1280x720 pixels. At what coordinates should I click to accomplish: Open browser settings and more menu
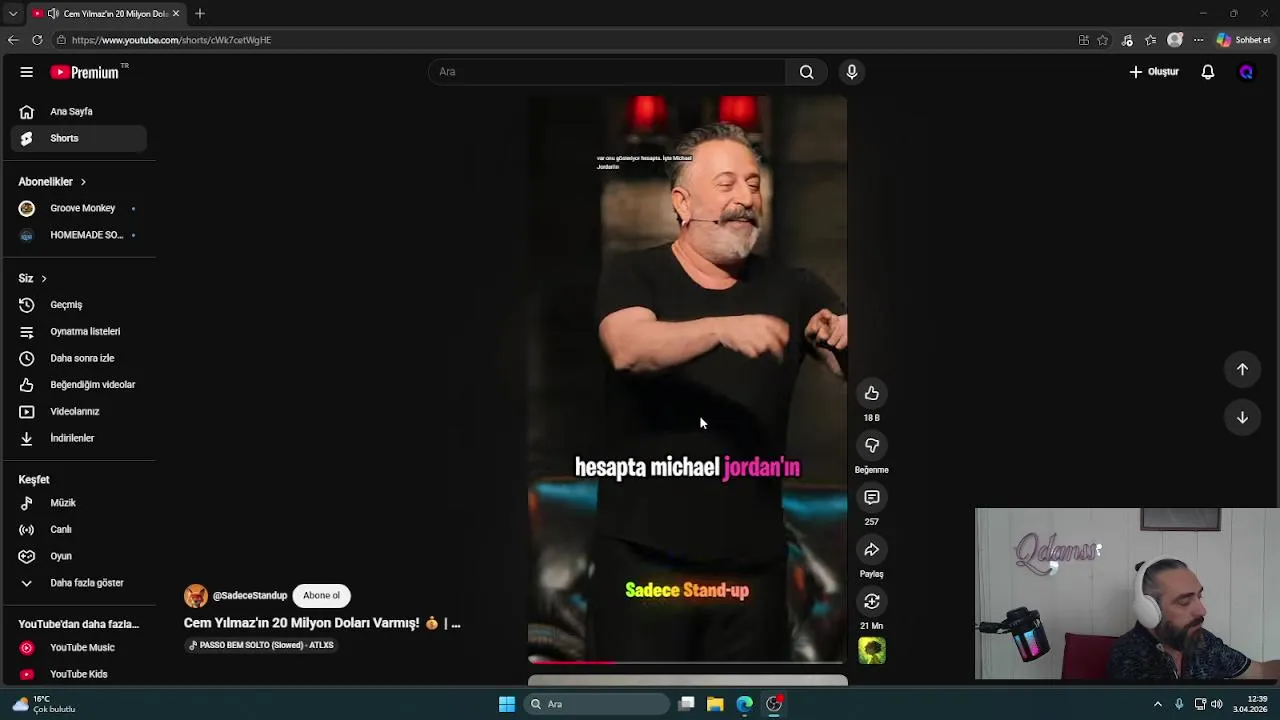(x=1198, y=40)
